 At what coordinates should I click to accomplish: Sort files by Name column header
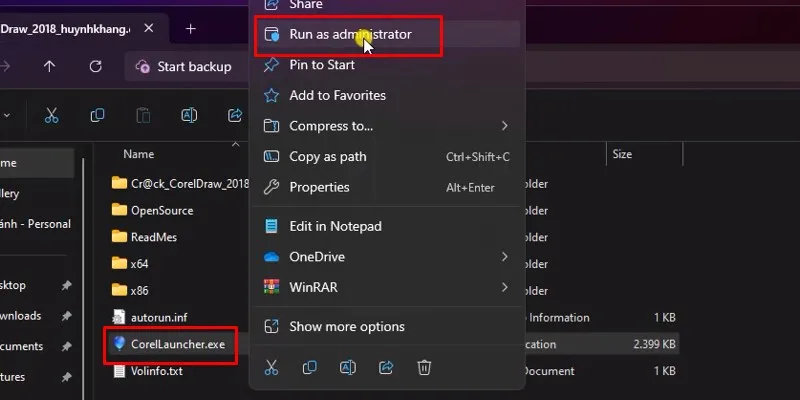(139, 154)
